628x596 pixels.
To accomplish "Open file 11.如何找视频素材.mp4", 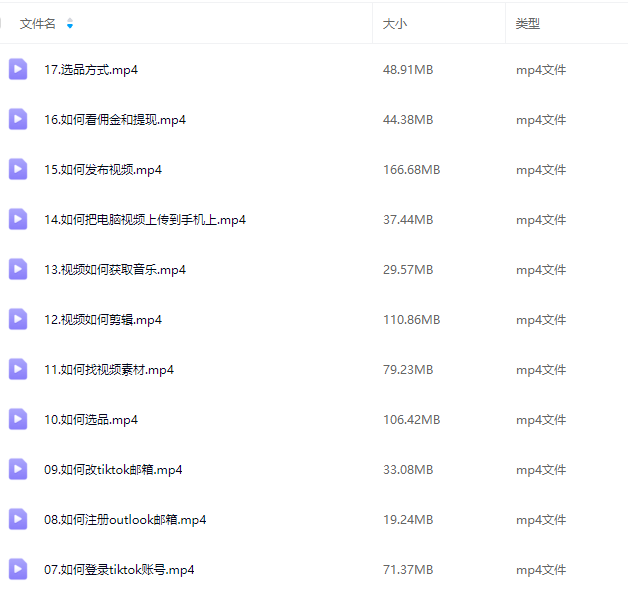I will click(109, 370).
